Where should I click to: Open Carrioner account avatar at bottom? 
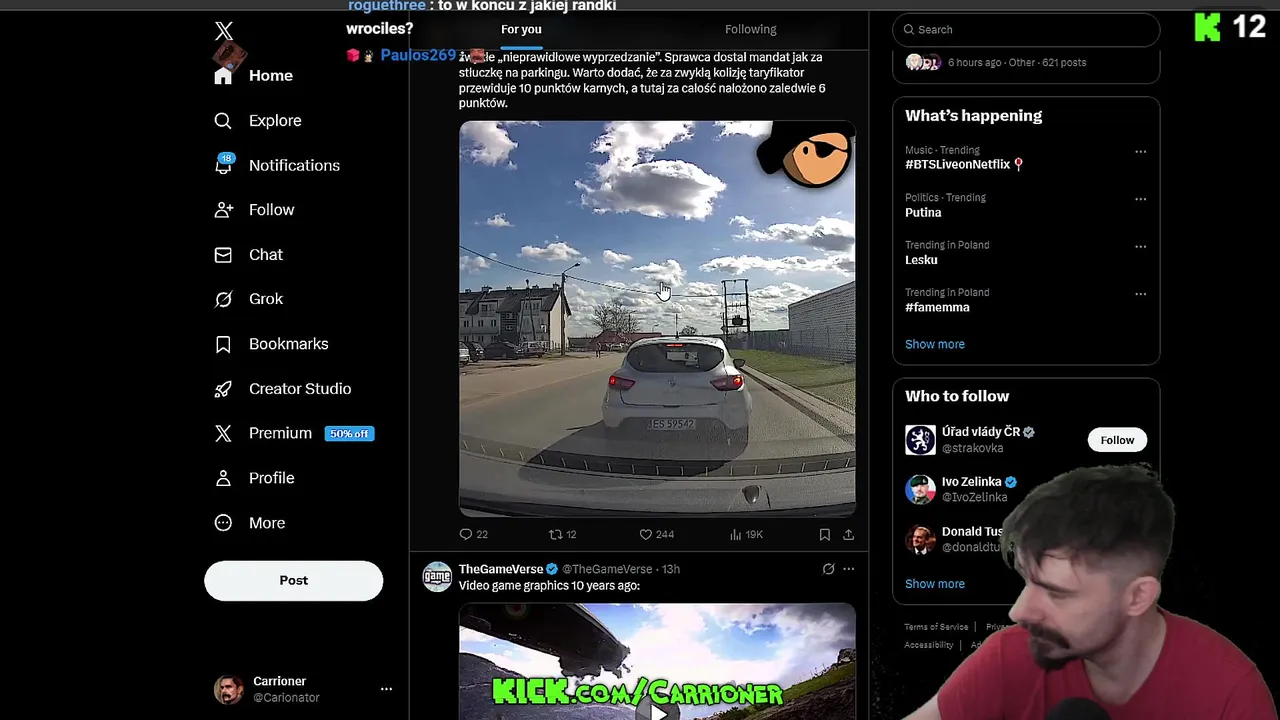coord(229,689)
